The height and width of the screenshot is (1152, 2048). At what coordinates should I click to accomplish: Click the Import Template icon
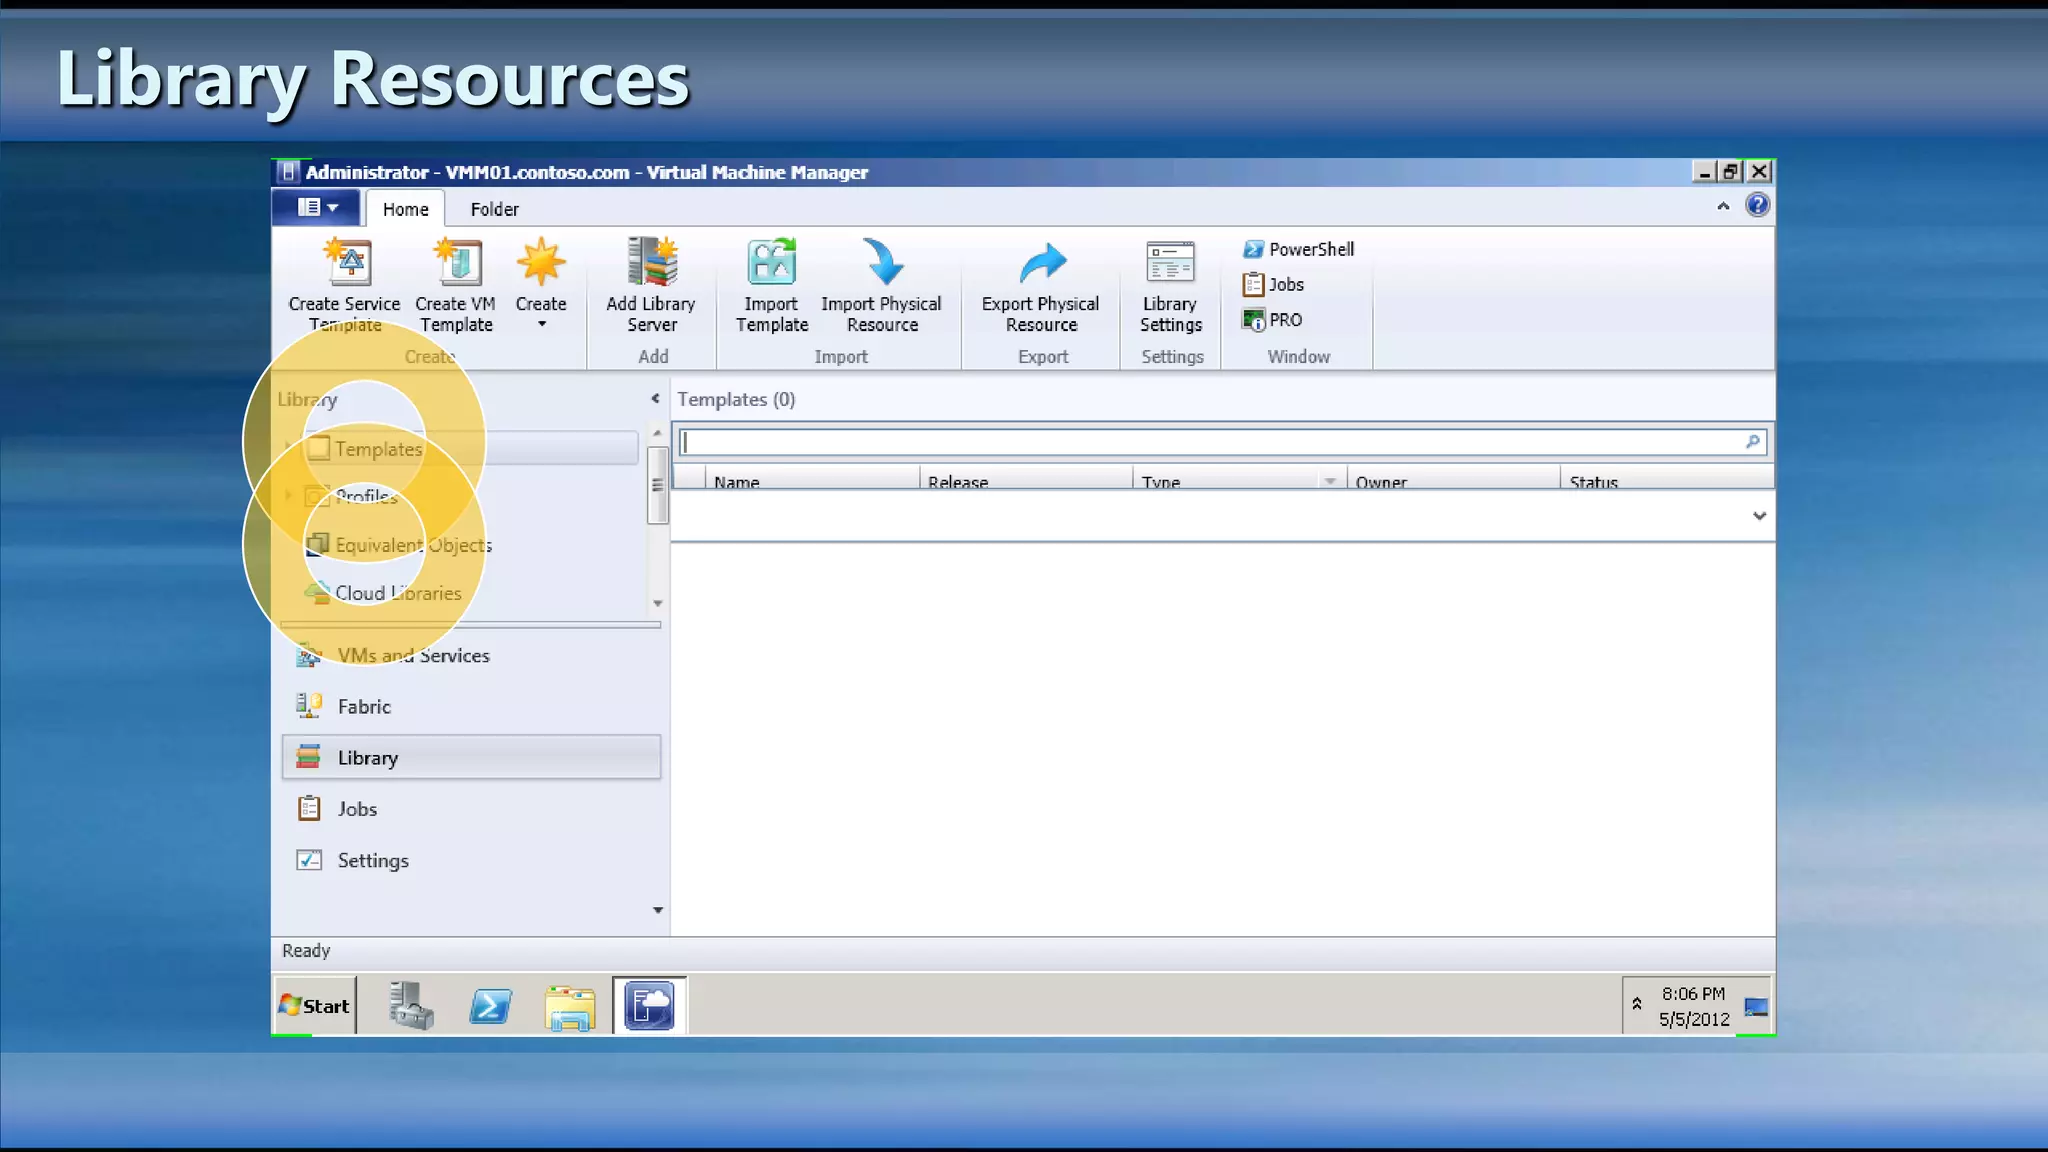tap(771, 262)
